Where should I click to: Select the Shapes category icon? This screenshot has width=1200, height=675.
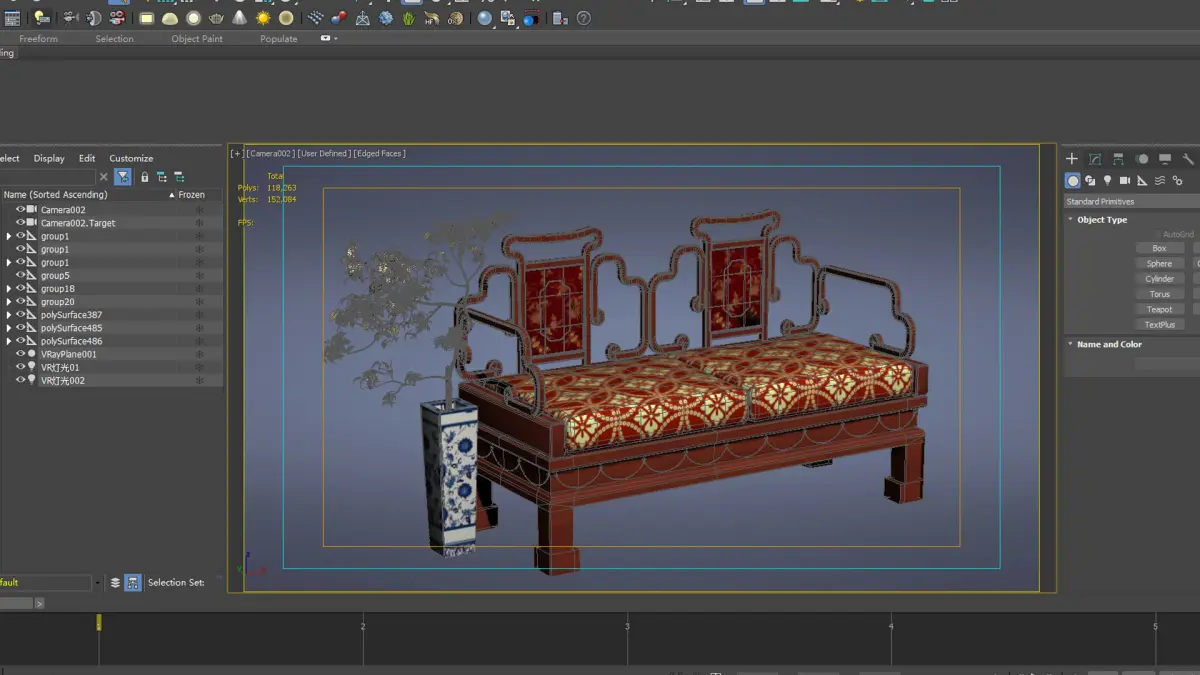pyautogui.click(x=1090, y=181)
